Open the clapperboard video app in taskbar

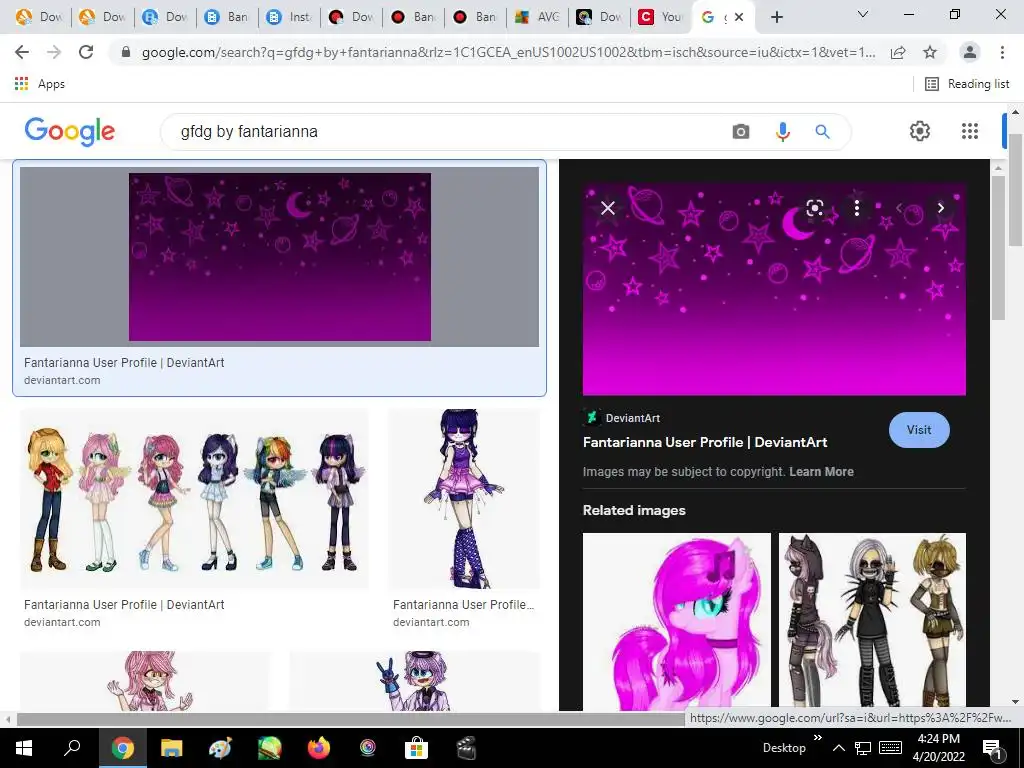[x=466, y=748]
